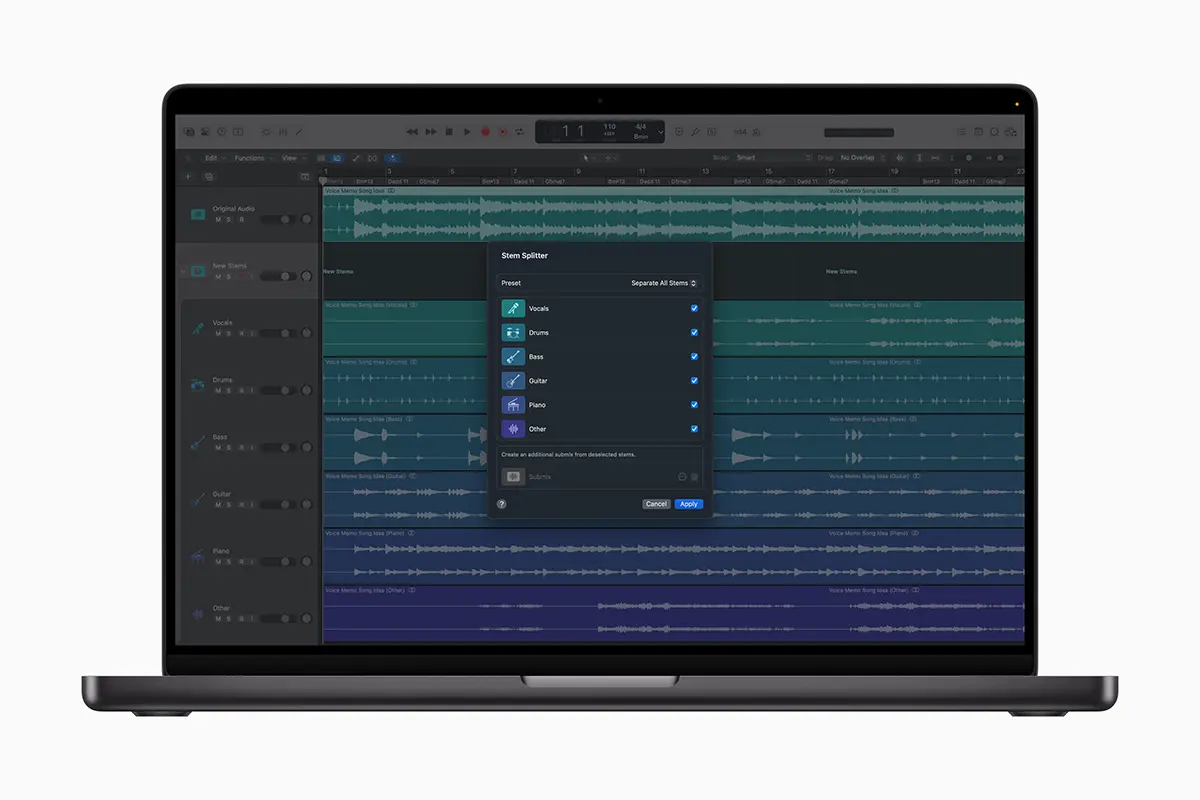Open Stem Splitter help with question mark icon

tap(502, 504)
